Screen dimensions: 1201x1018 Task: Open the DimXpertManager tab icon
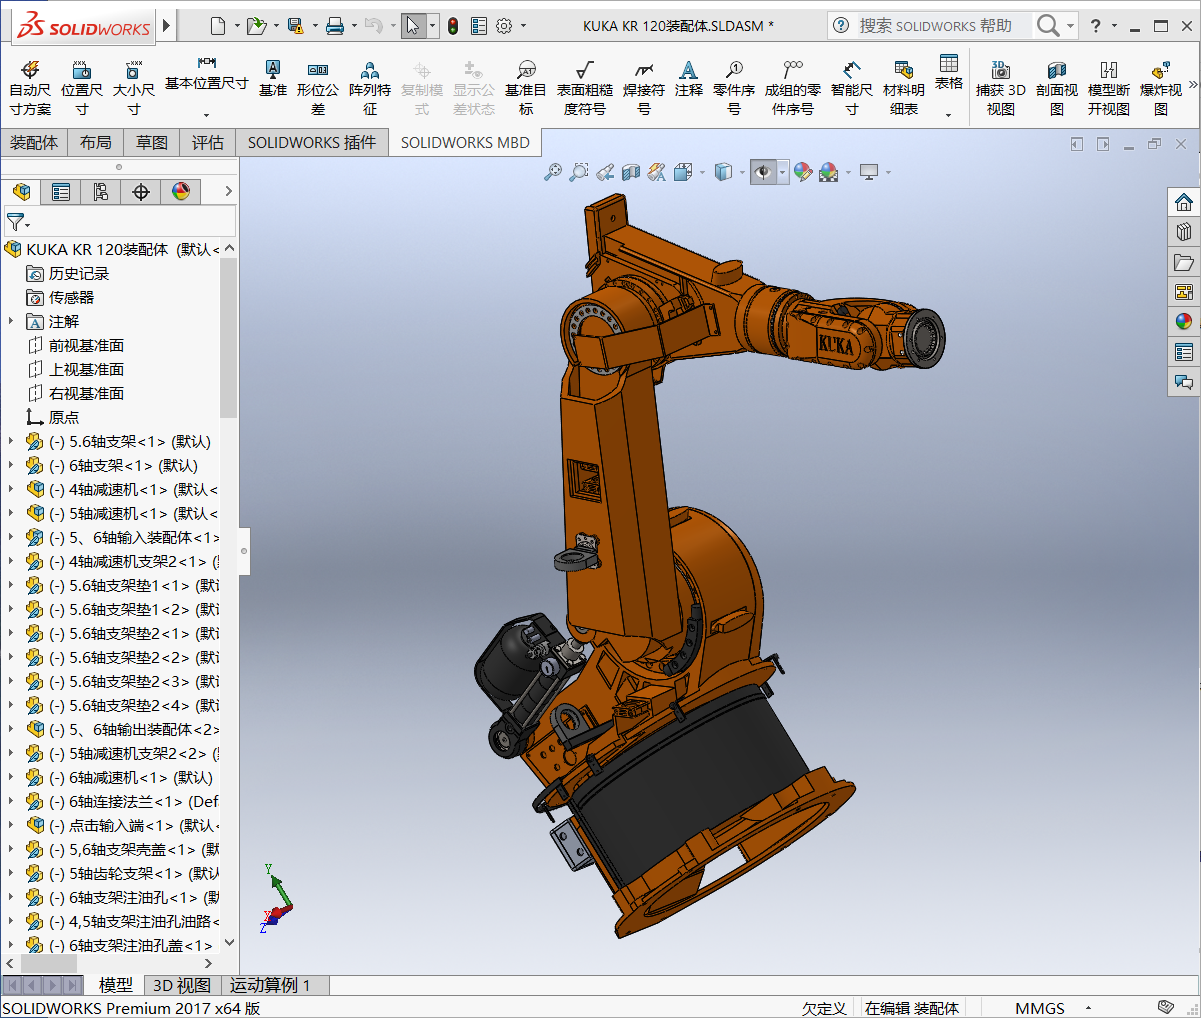pos(141,191)
